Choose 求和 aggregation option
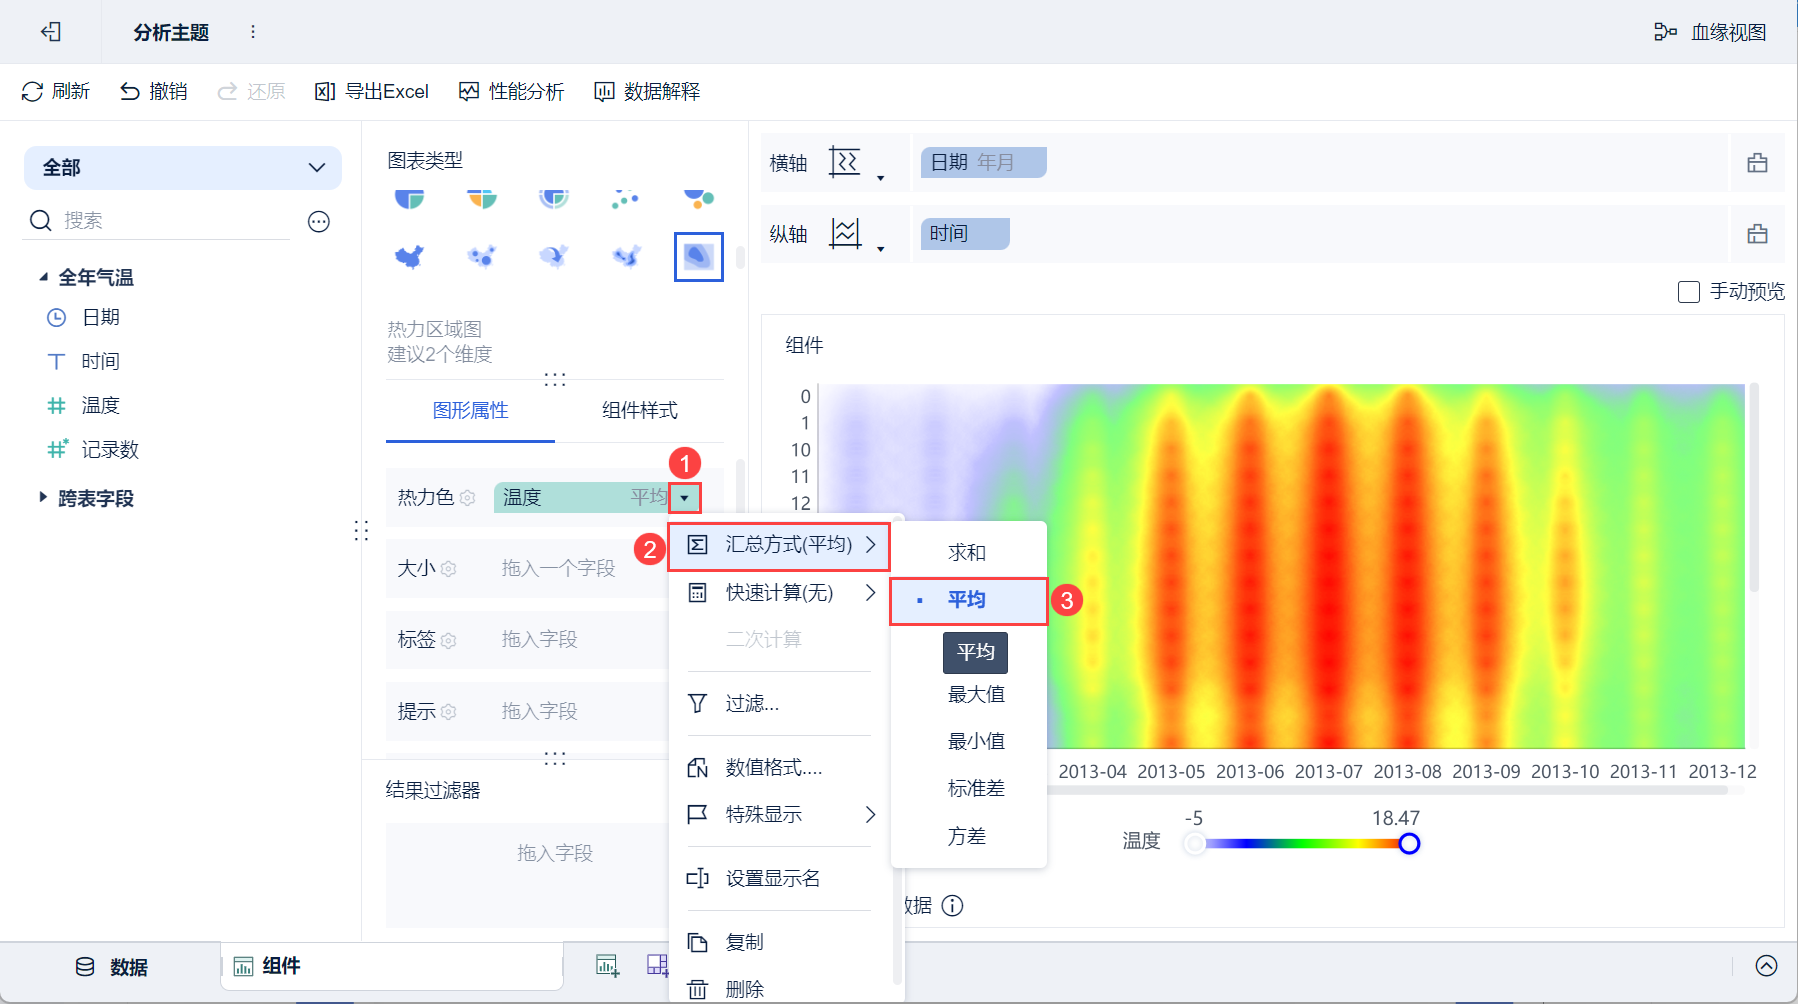The height and width of the screenshot is (1004, 1798). point(968,552)
